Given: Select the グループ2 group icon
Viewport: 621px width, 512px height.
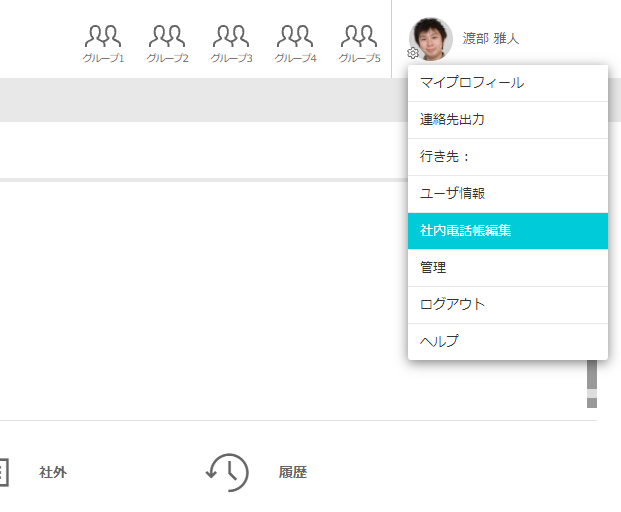Looking at the screenshot, I should [167, 42].
